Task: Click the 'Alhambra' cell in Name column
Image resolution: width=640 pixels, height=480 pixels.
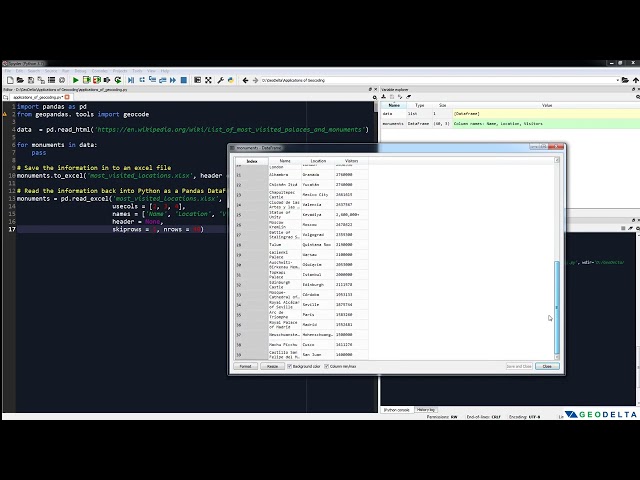Action: (x=285, y=175)
